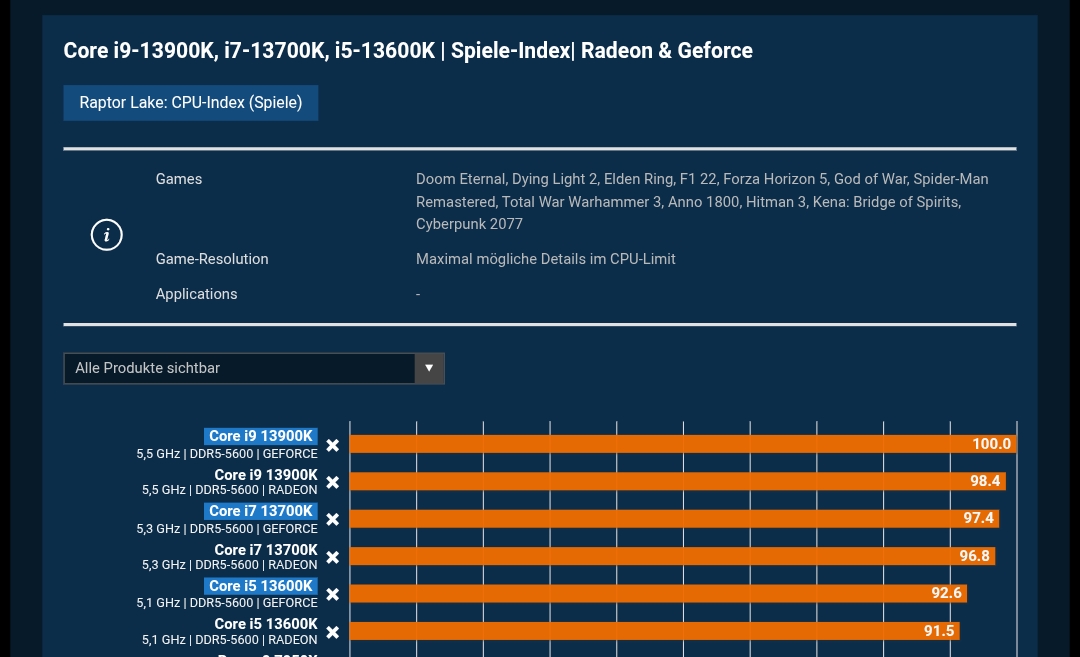
Task: Click Core i9 13900K RADEON label
Action: coord(266,474)
